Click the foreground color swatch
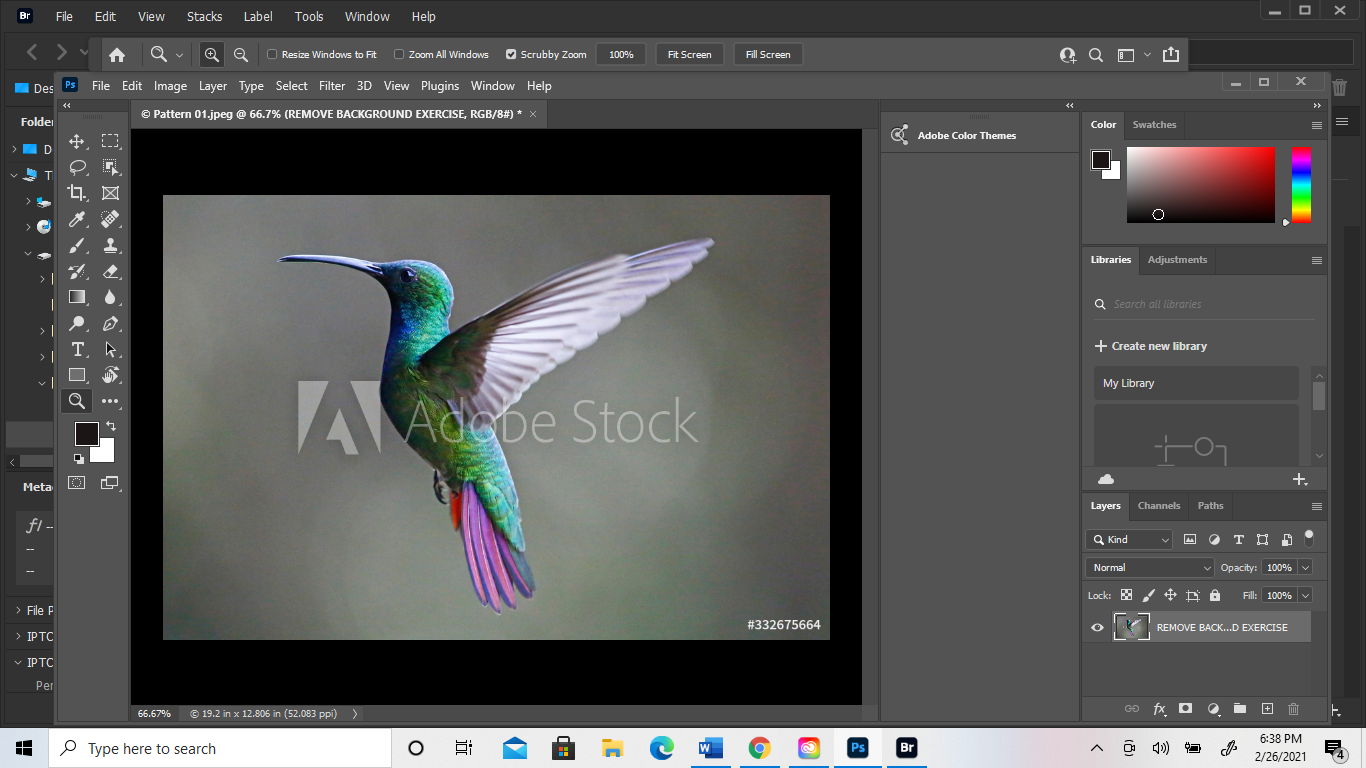 coord(88,431)
